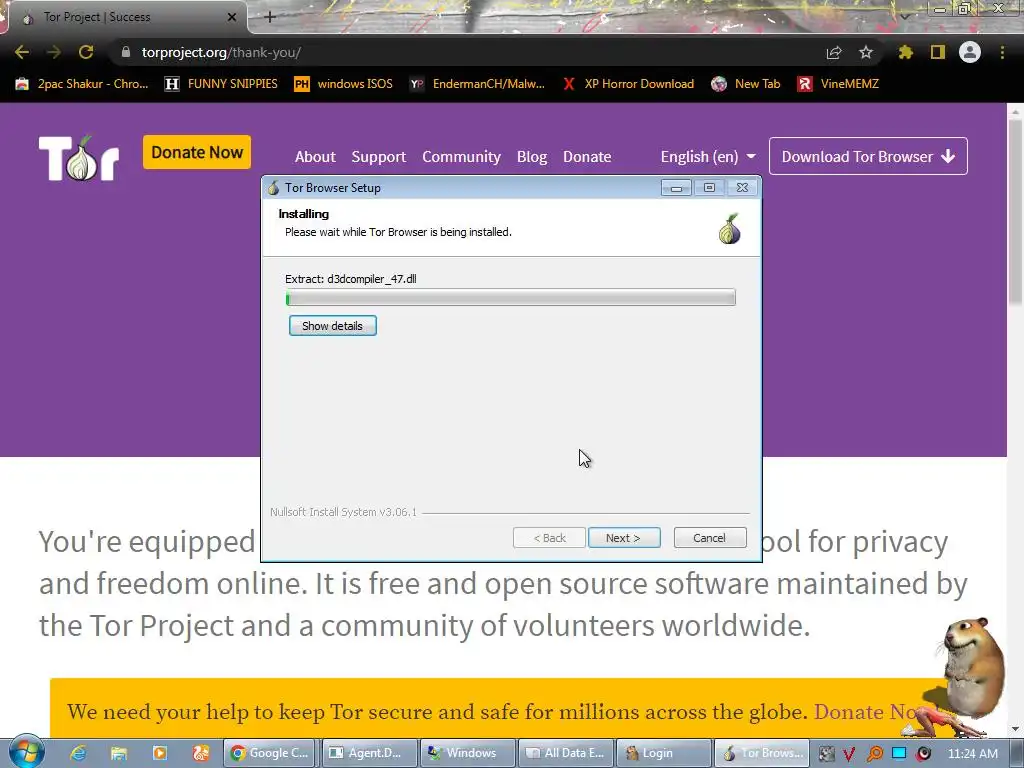Open the 2pac Shakur bookmark
This screenshot has width=1024, height=768.
point(82,84)
